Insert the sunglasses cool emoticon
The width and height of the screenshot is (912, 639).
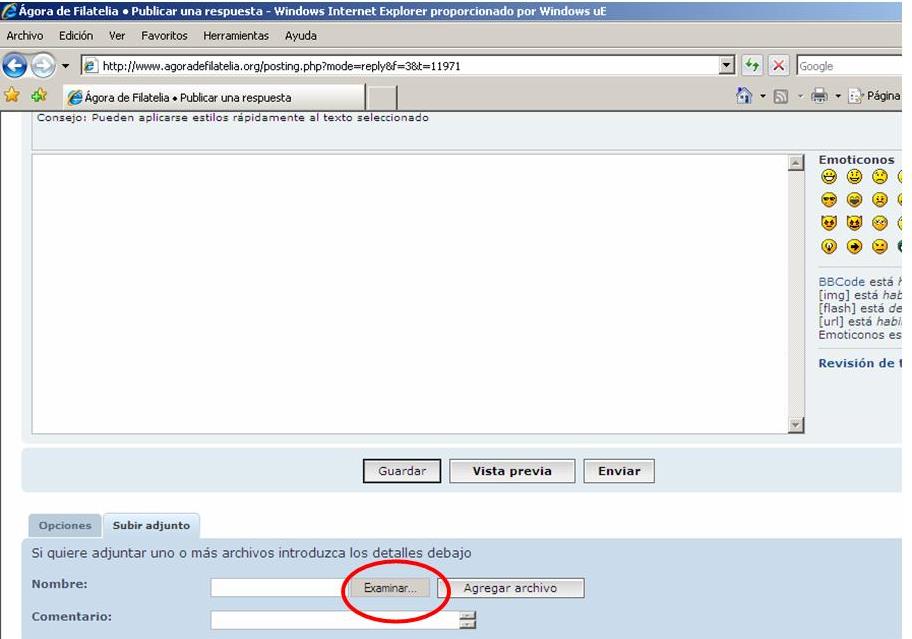(x=829, y=200)
